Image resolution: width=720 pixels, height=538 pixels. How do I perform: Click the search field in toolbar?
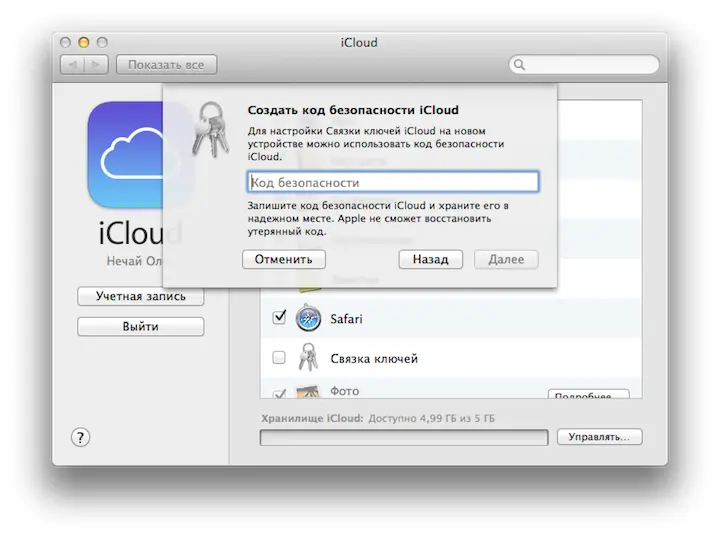point(584,64)
